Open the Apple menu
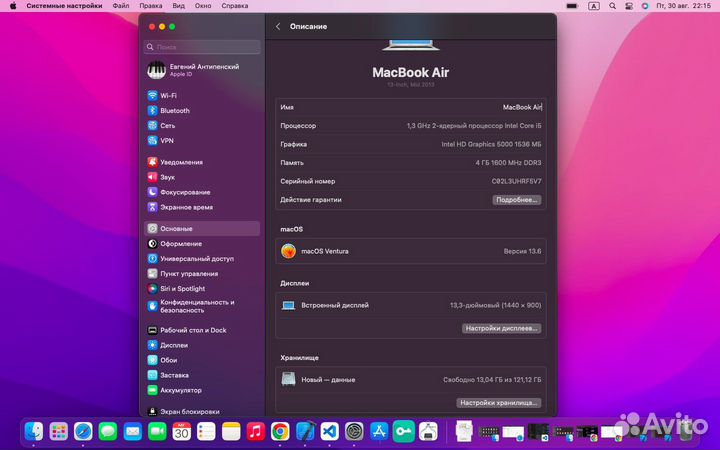 (x=13, y=6)
